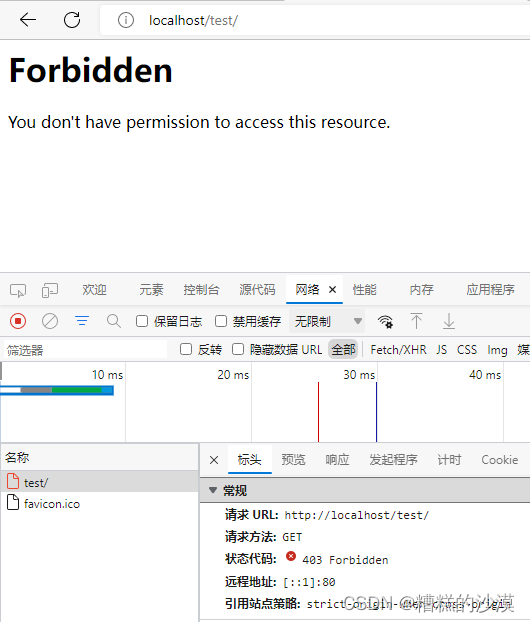Image resolution: width=530 pixels, height=622 pixels.
Task: View site information via the info icon
Action: pos(126,20)
